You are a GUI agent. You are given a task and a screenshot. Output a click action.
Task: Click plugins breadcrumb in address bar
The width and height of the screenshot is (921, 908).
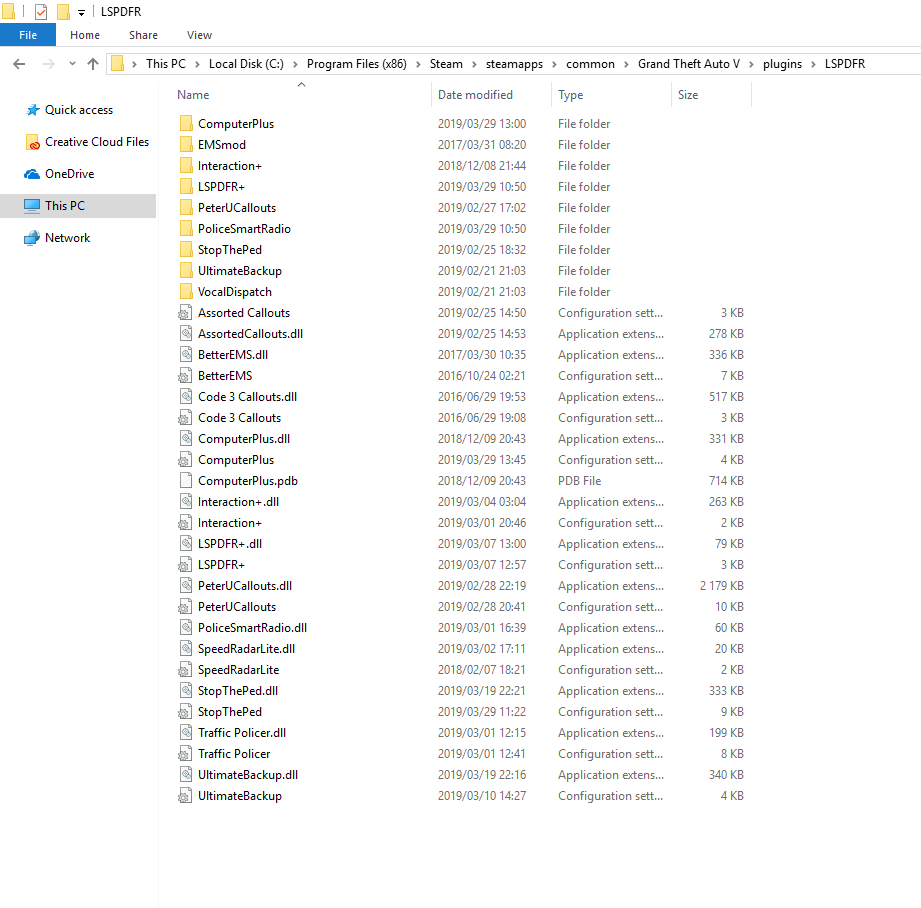click(782, 64)
